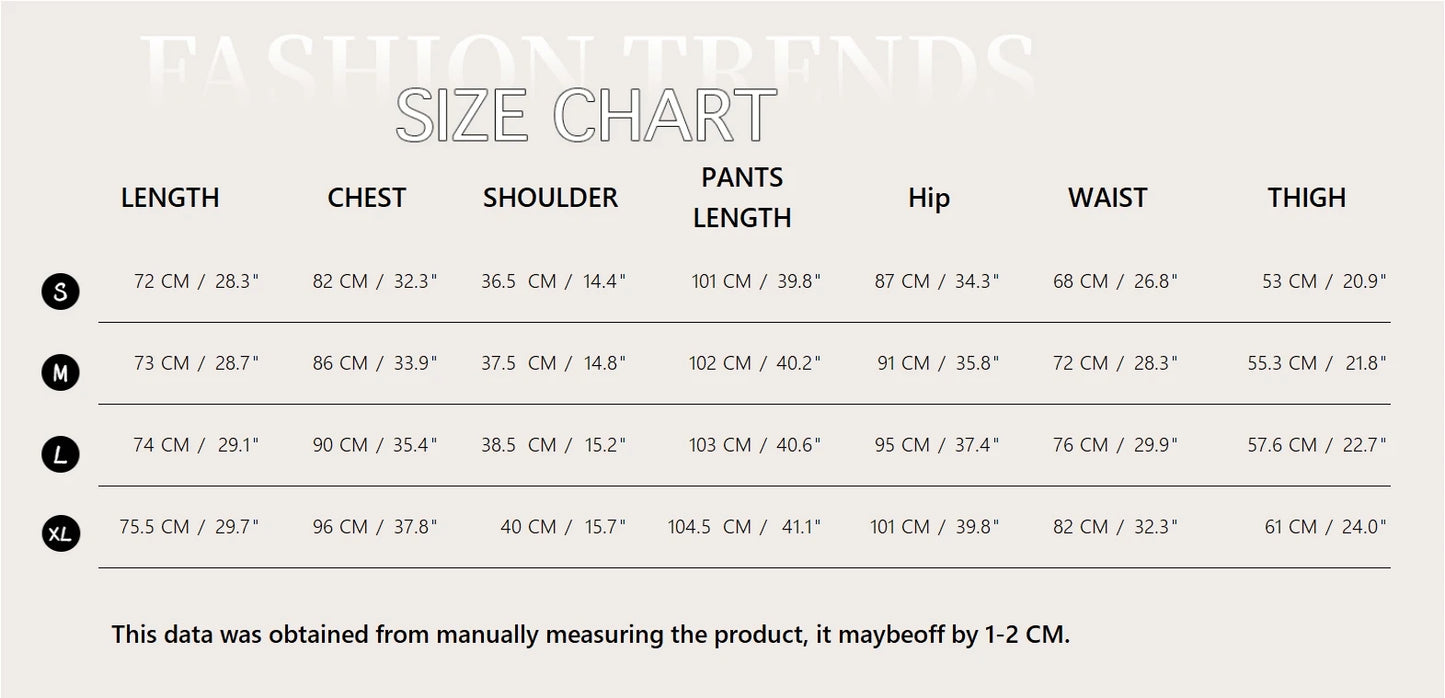The width and height of the screenshot is (1445, 698).
Task: Click the M size badge icon
Action: pyautogui.click(x=60, y=374)
